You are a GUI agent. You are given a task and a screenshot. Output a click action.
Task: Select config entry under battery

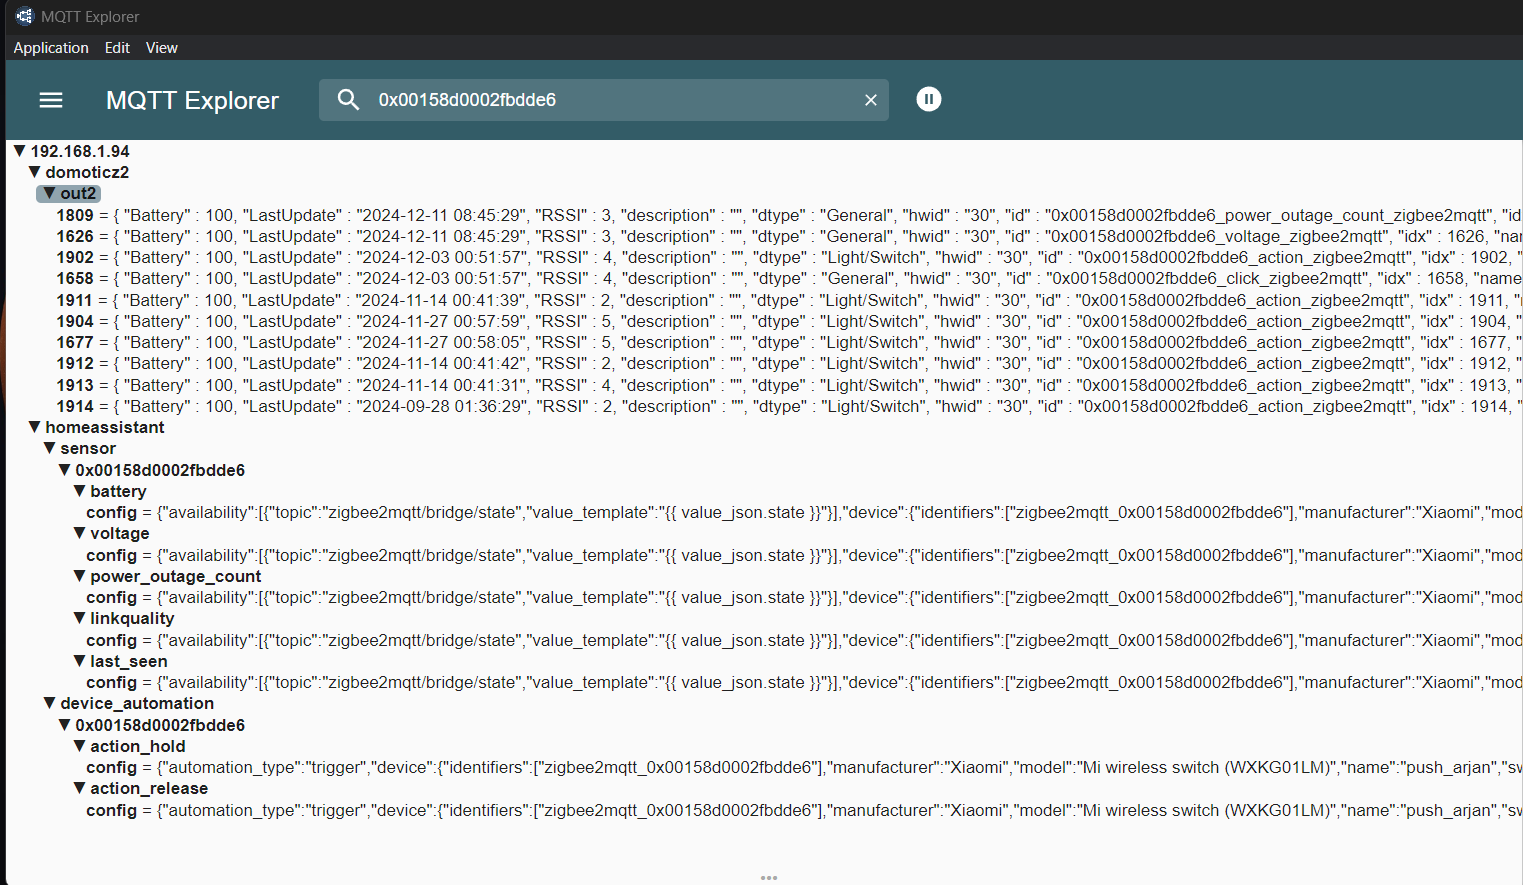804,512
